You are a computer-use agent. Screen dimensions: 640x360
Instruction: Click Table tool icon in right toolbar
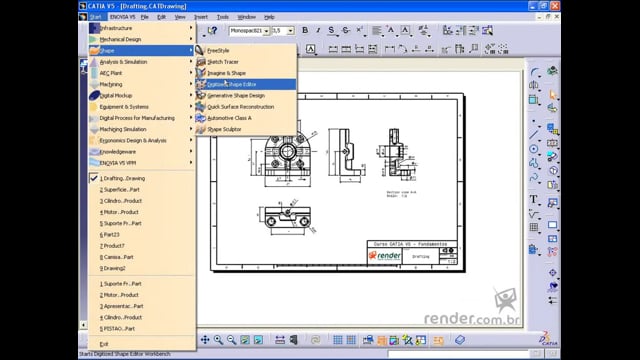point(533,227)
